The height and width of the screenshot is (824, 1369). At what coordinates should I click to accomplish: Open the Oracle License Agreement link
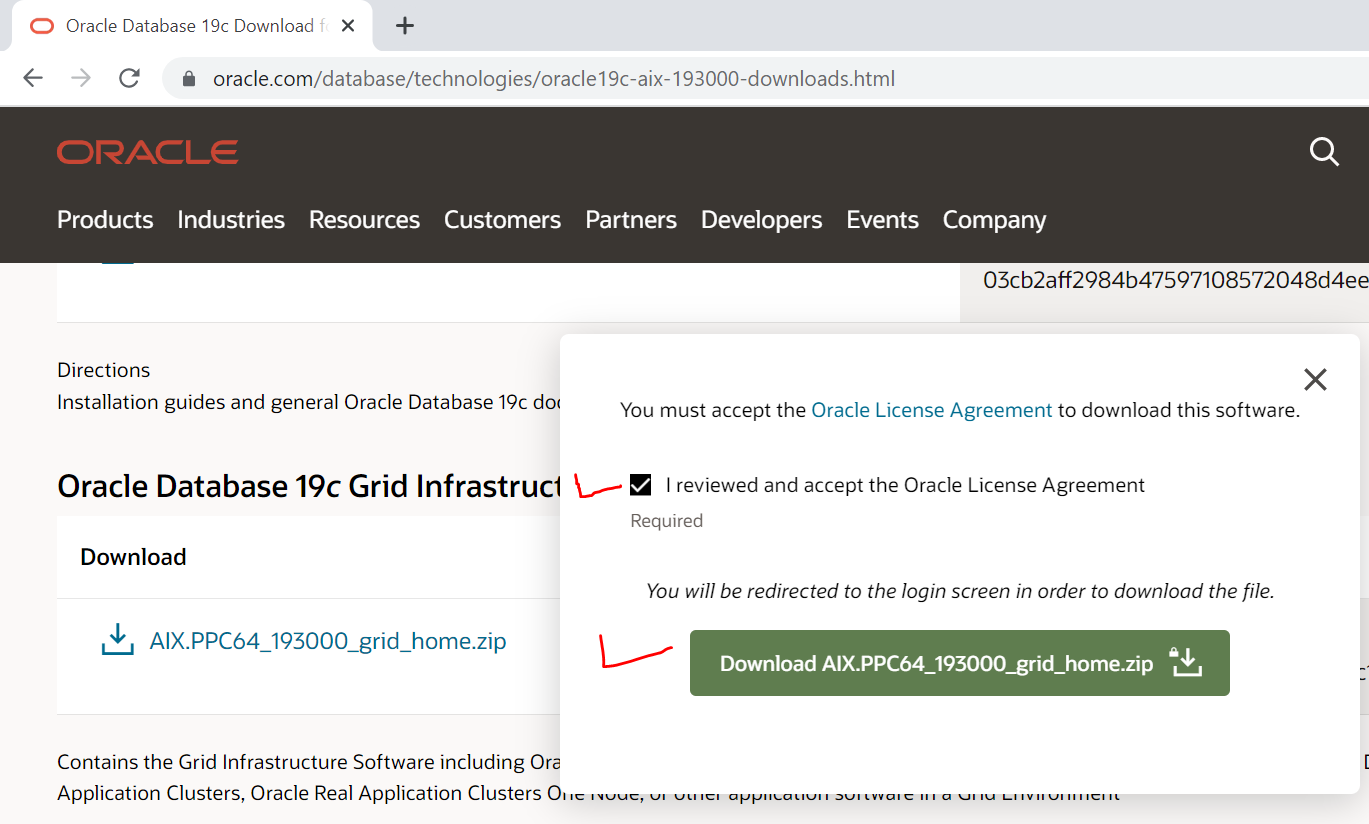coord(931,410)
